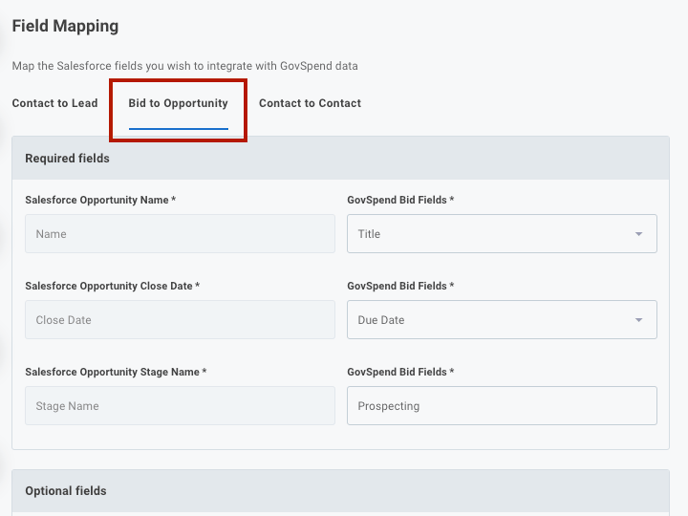Click the Close Date input field

click(180, 319)
